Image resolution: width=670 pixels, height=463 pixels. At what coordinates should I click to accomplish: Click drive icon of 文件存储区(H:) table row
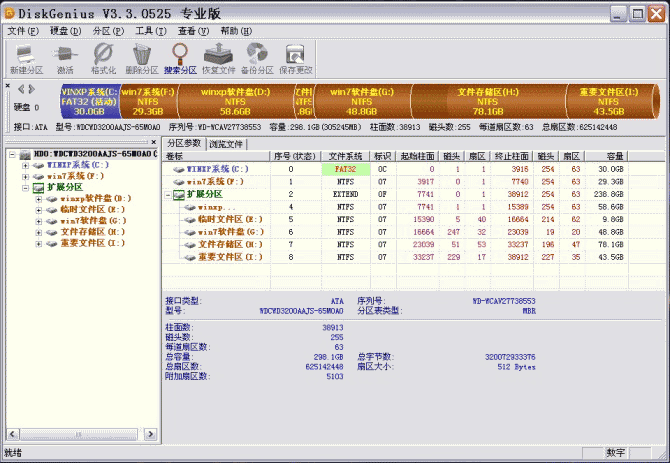(x=190, y=245)
